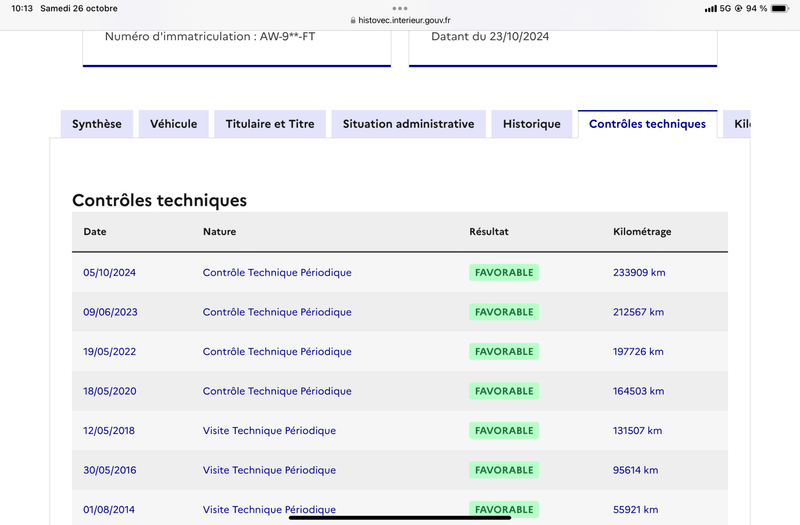
Task: Tap the home indicator bar at bottom
Action: pyautogui.click(x=400, y=517)
